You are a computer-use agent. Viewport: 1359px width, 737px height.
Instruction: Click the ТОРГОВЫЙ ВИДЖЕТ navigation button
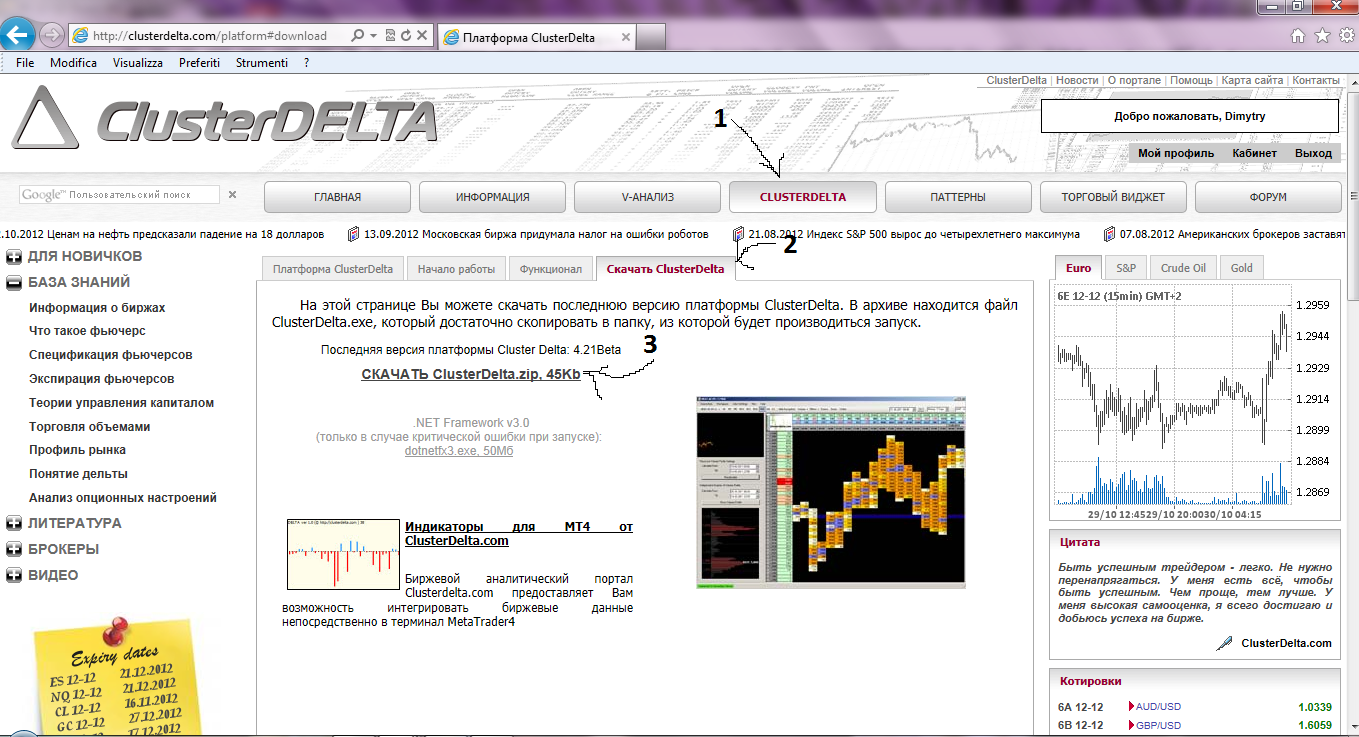pos(1113,197)
